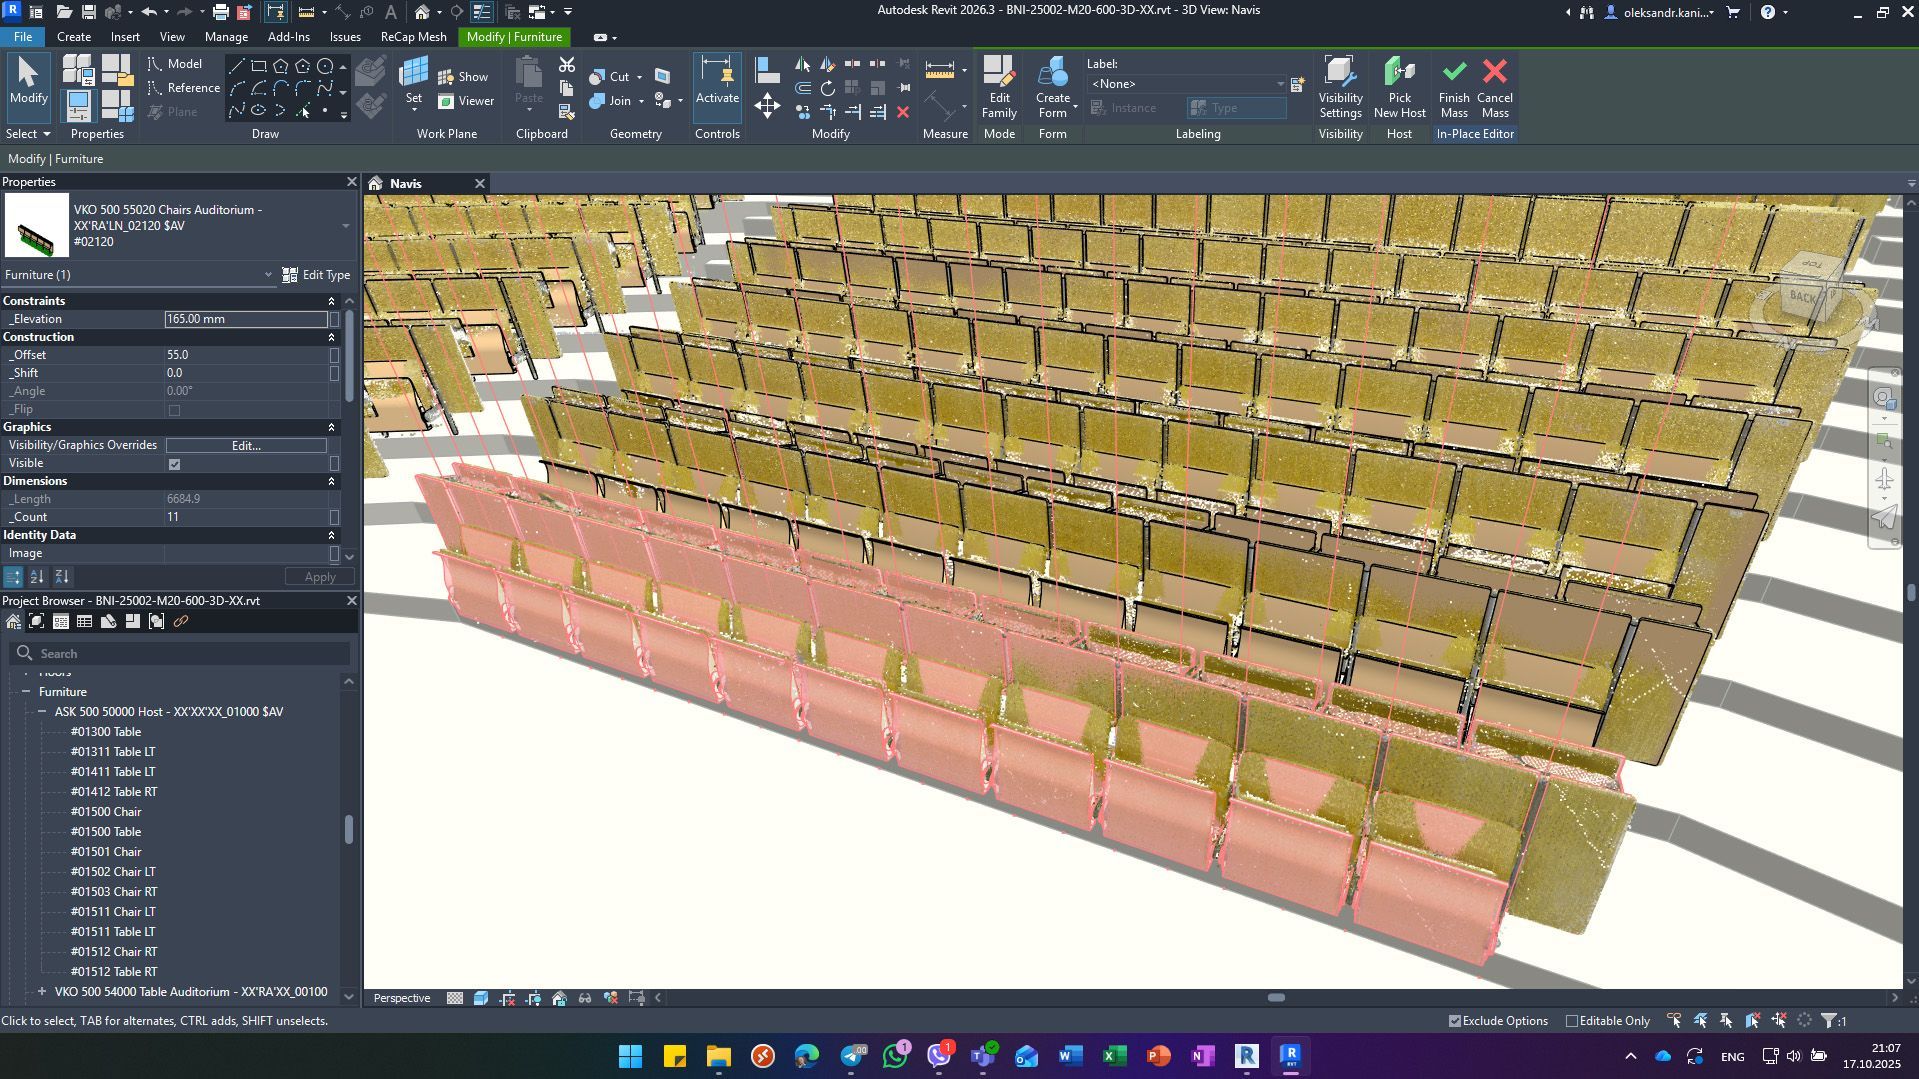Click the Excel icon in taskbar
The width and height of the screenshot is (1919, 1079).
(1114, 1056)
